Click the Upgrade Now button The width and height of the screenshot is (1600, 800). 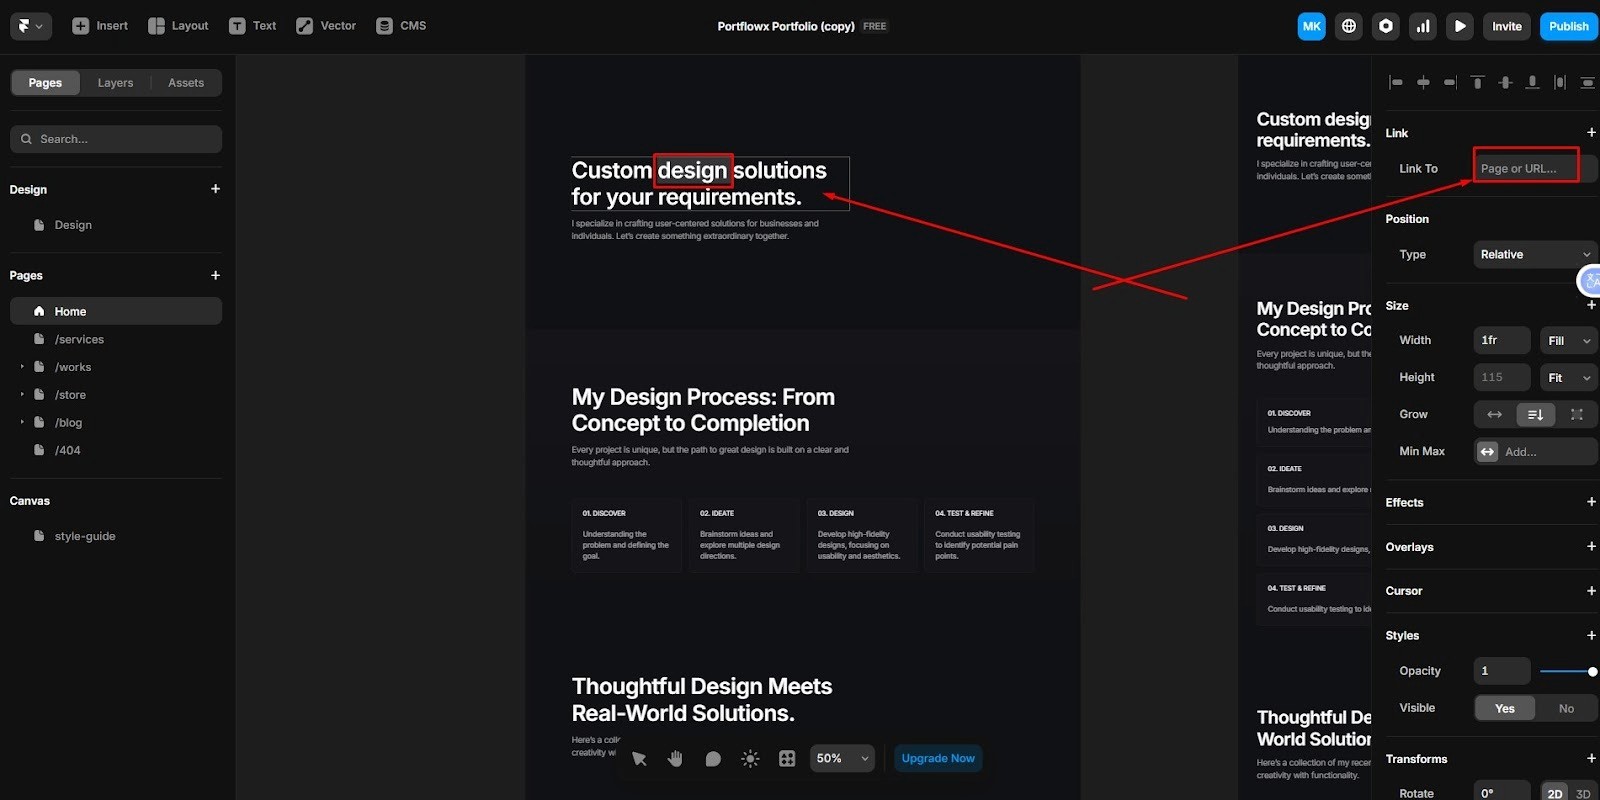pyautogui.click(x=938, y=759)
